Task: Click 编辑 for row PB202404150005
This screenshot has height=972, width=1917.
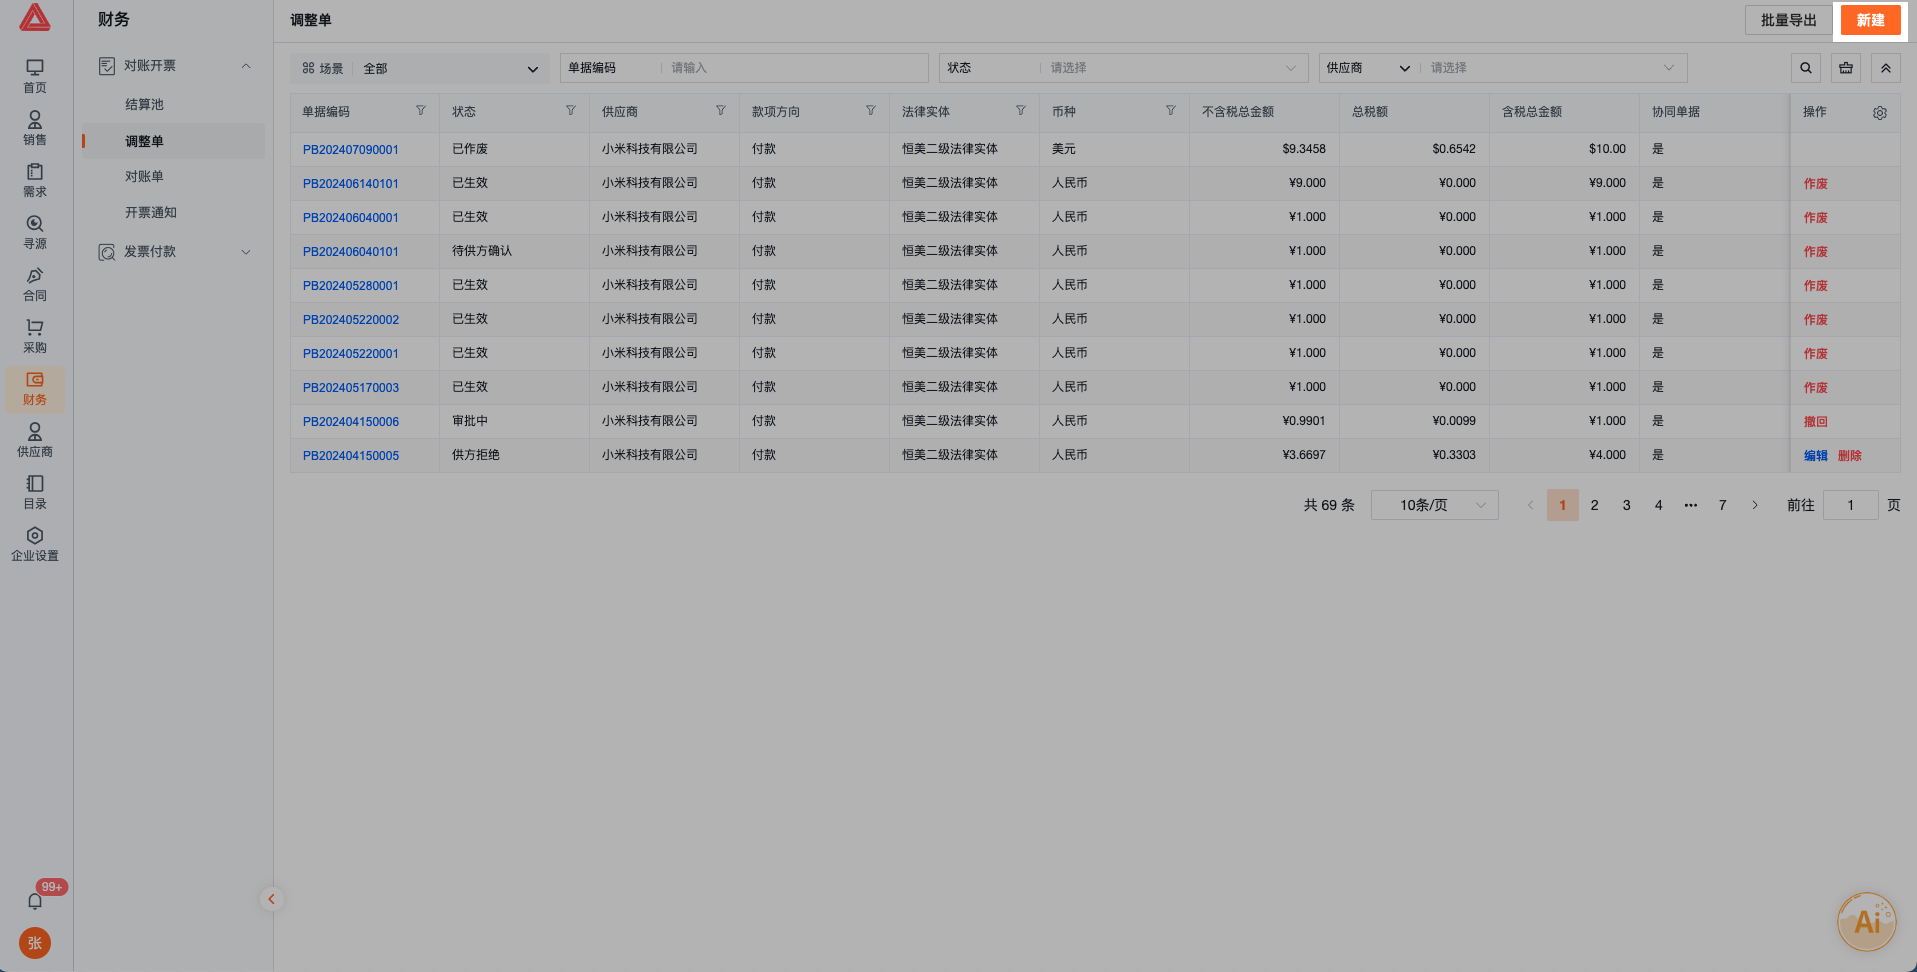Action: [x=1815, y=456]
